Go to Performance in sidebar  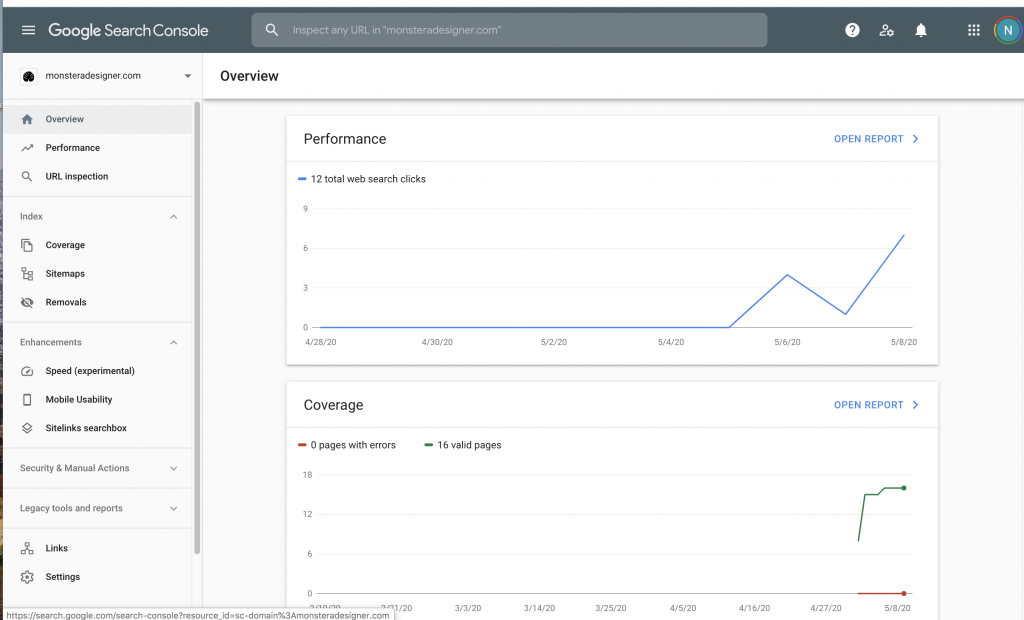click(98, 148)
